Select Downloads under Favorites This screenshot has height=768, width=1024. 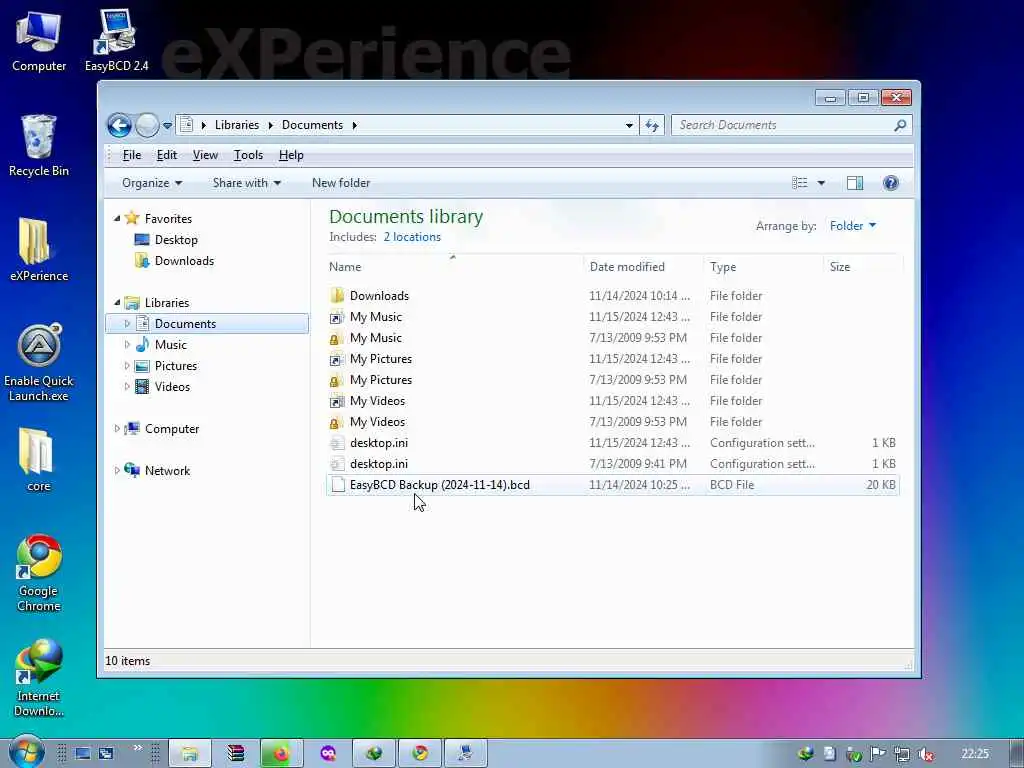(x=184, y=261)
